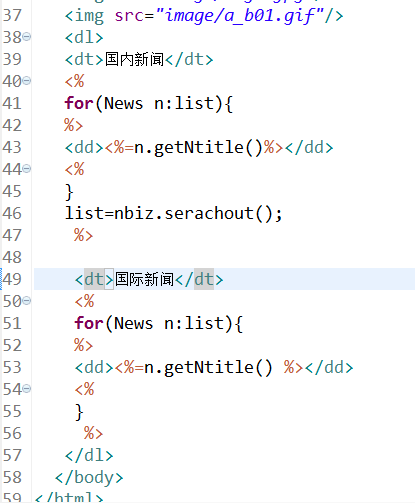The width and height of the screenshot is (415, 503).
Task: Click 'for' keyword on line 41
Action: pos(79,103)
